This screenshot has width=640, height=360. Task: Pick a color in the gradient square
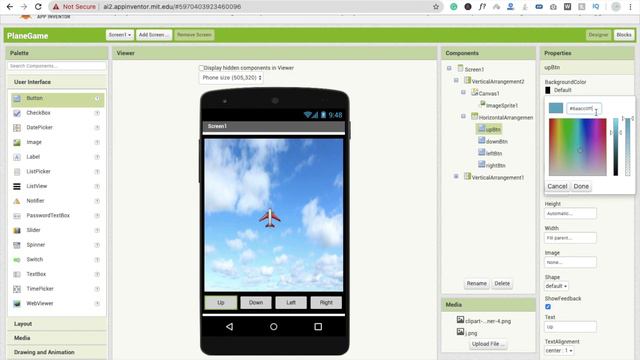(578, 147)
